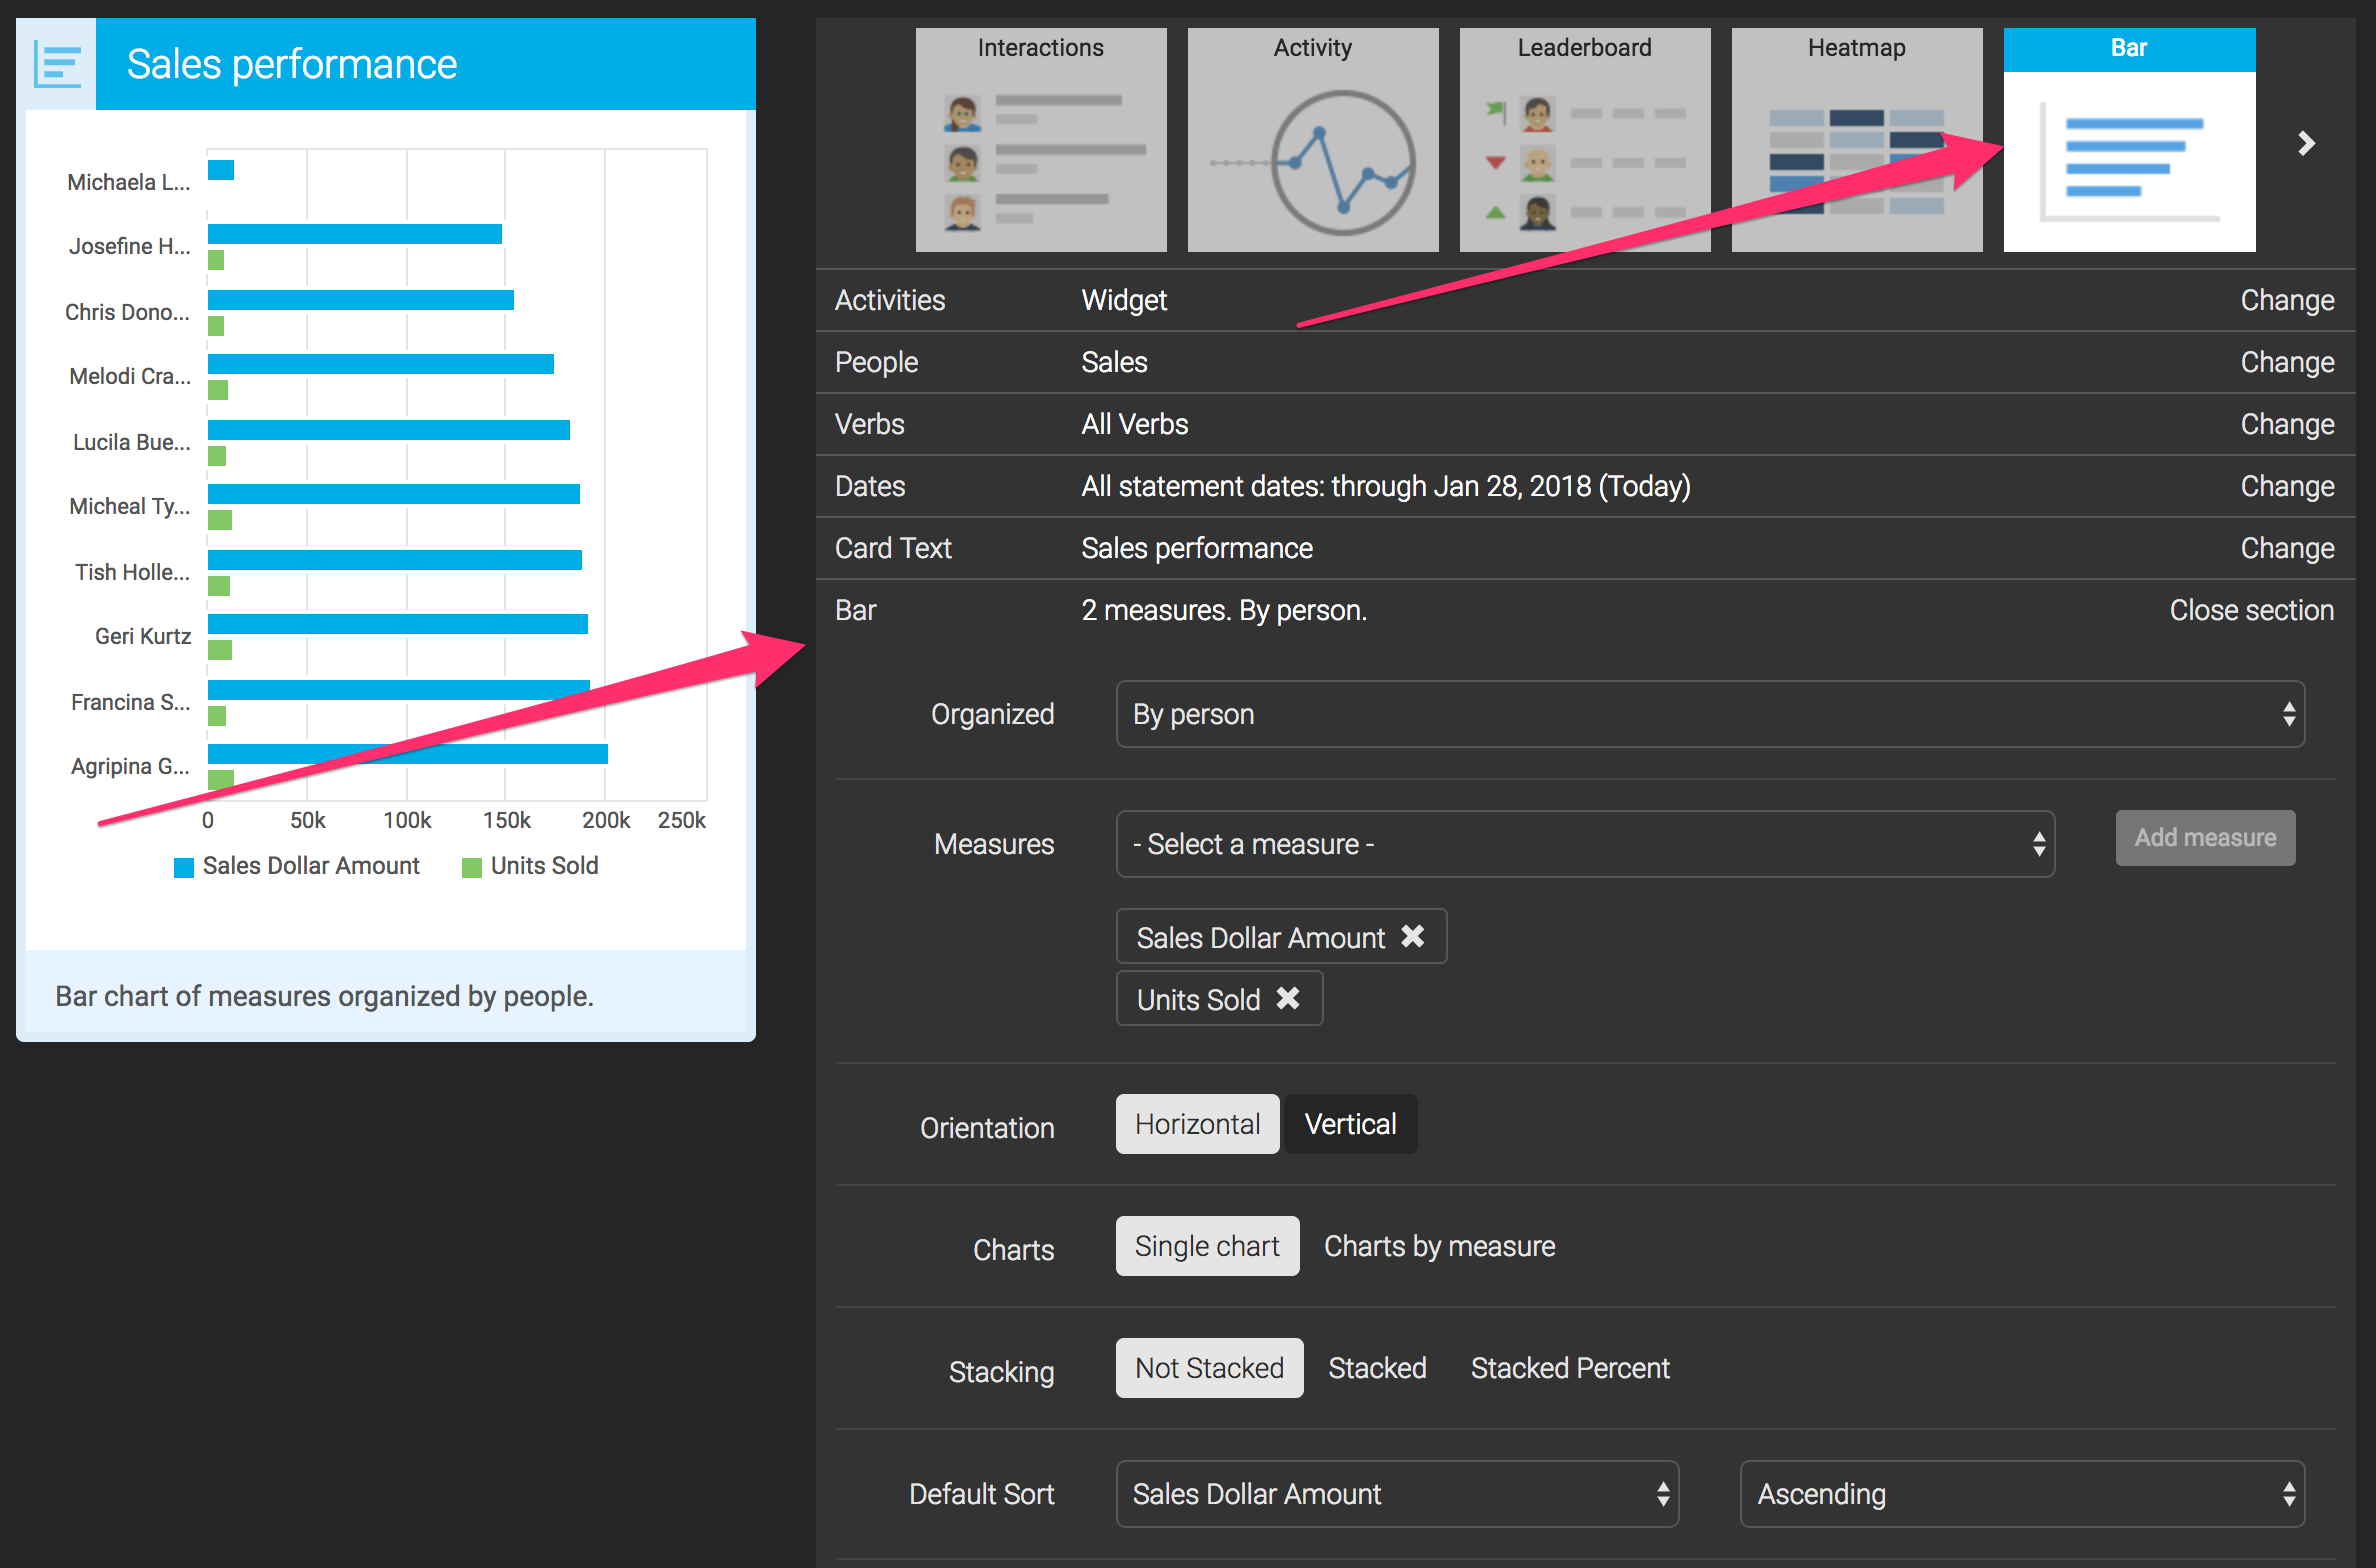Select the Bar widget type thumbnail
The height and width of the screenshot is (1568, 2376).
[2128, 140]
